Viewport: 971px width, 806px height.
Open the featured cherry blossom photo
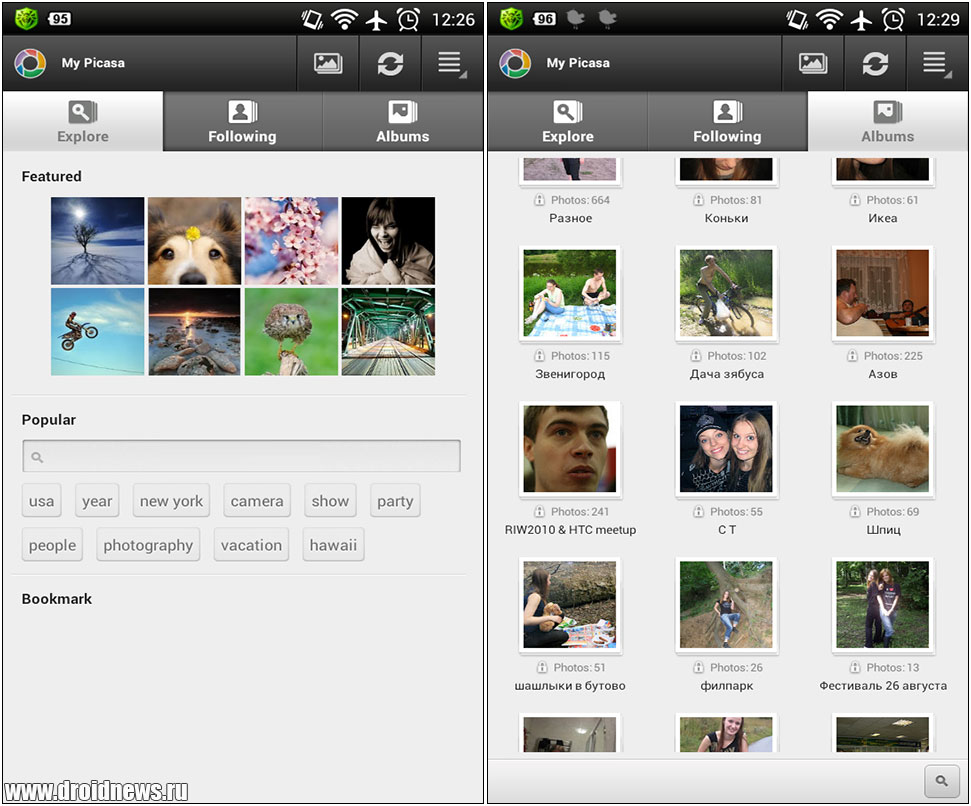tap(292, 241)
